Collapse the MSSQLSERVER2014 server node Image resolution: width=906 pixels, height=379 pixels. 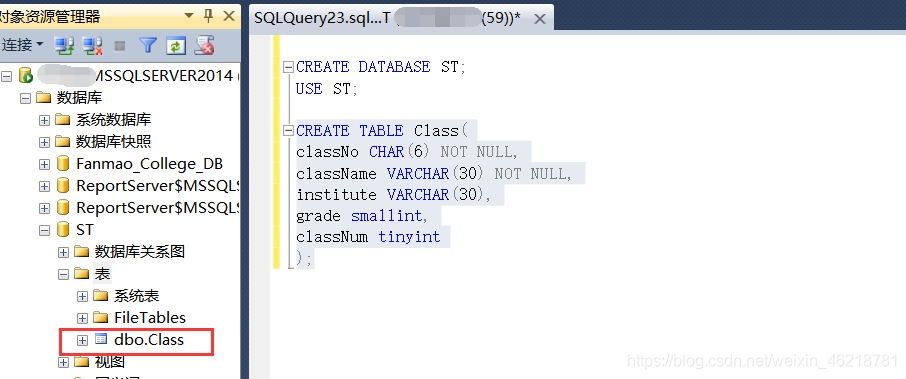tap(6, 76)
